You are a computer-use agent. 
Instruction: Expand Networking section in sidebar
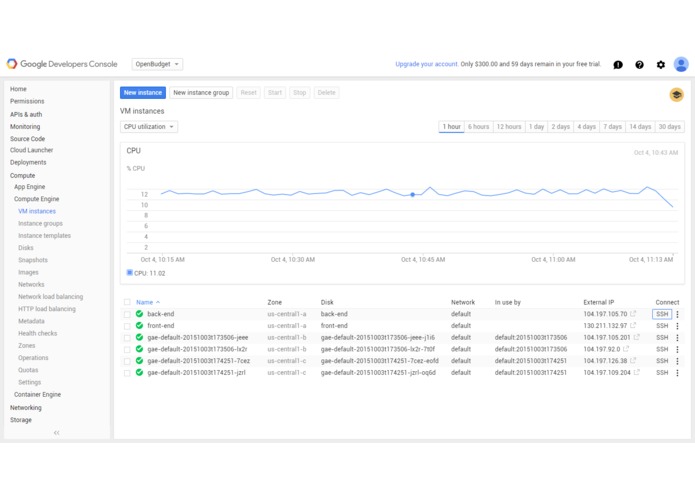(x=26, y=408)
